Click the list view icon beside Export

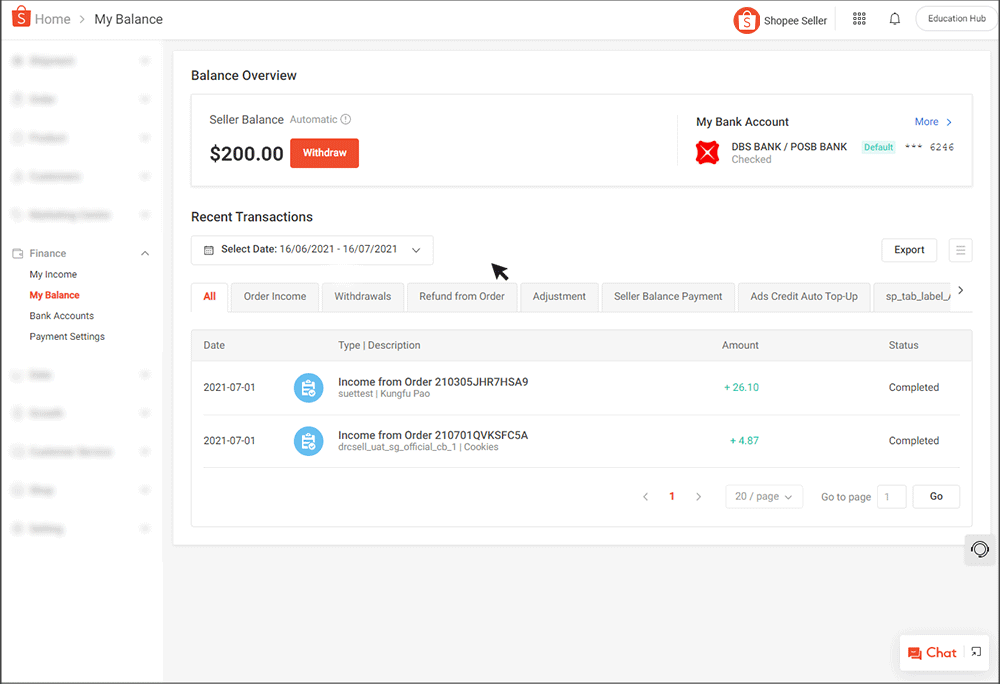pos(960,250)
